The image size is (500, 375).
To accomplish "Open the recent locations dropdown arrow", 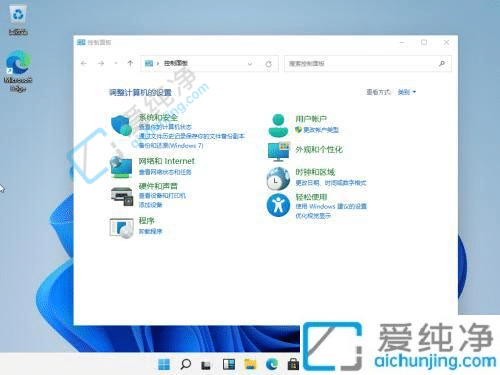I will point(116,63).
